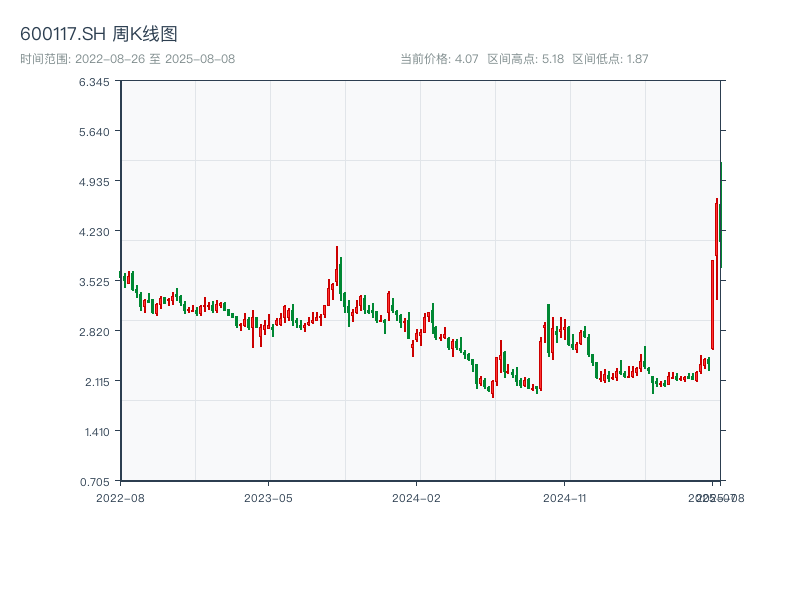Click the 区间低点 1.87 label
Viewport: 800px width, 600px height.
point(610,59)
